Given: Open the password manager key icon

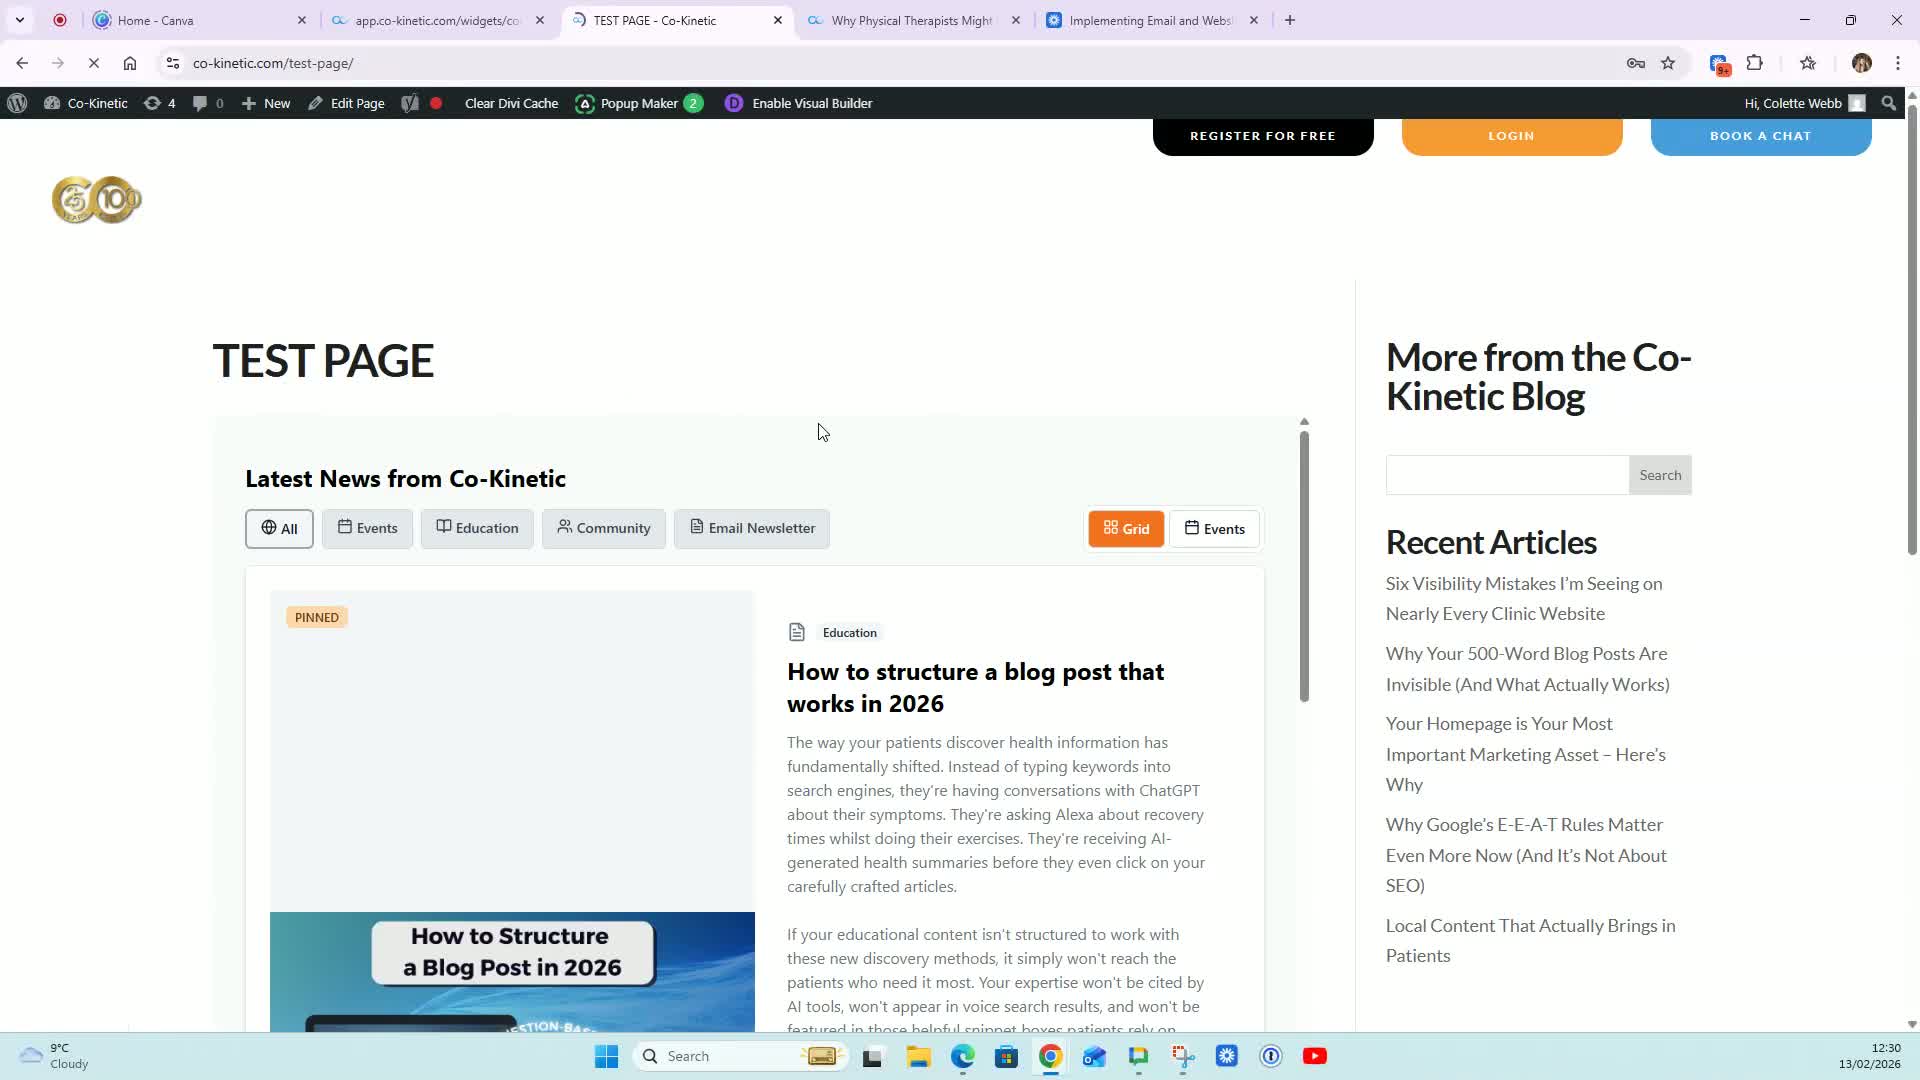Looking at the screenshot, I should point(1636,63).
